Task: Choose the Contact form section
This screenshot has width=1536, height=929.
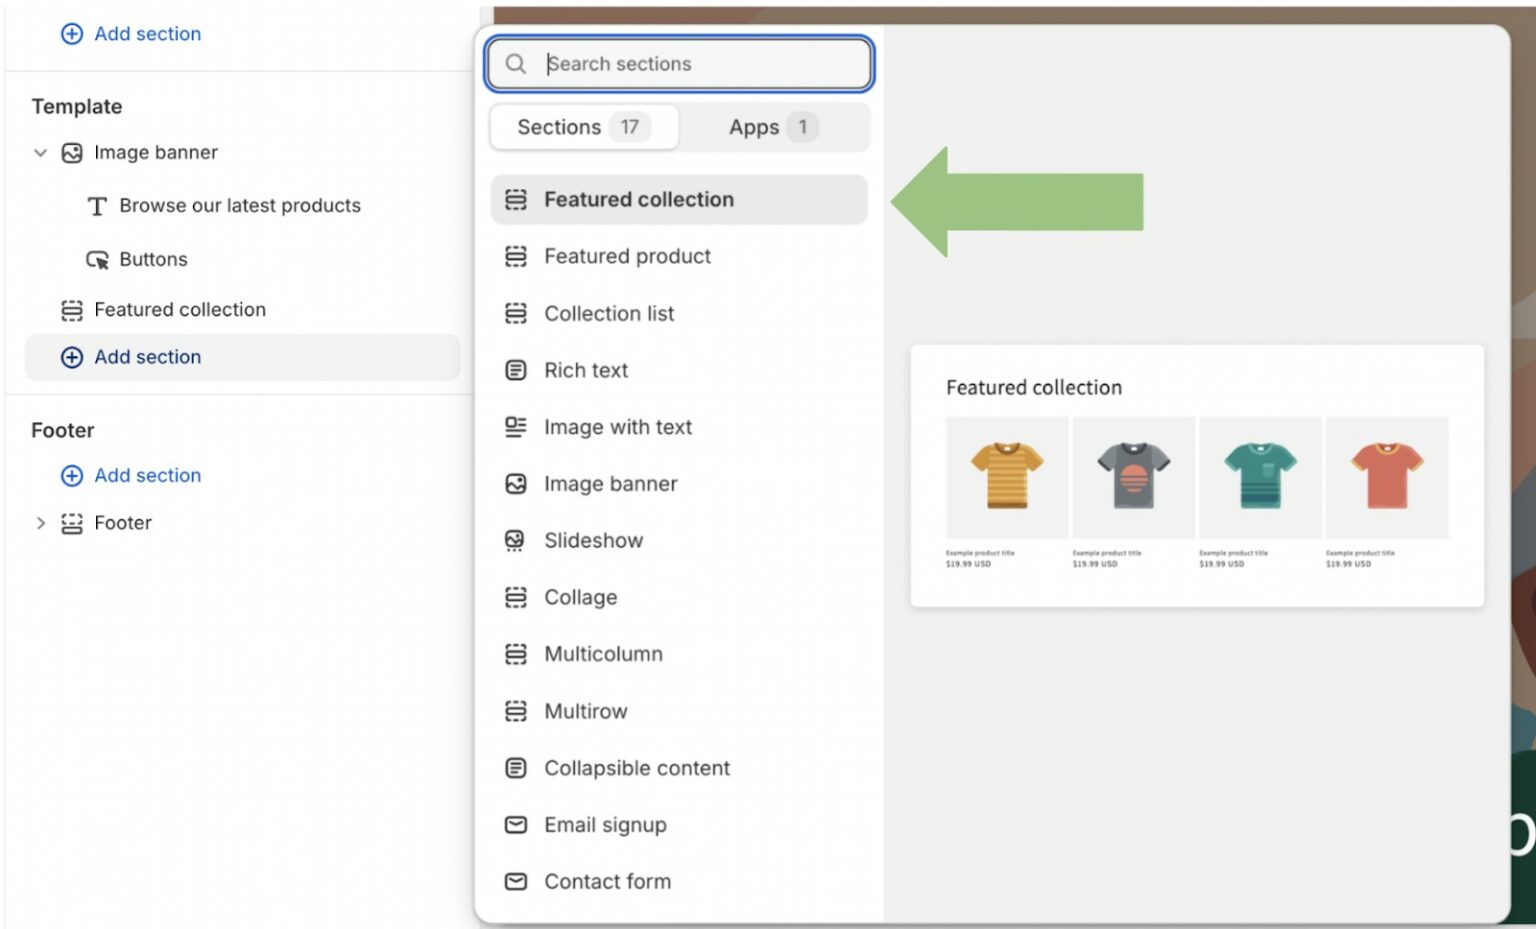Action: pos(607,881)
